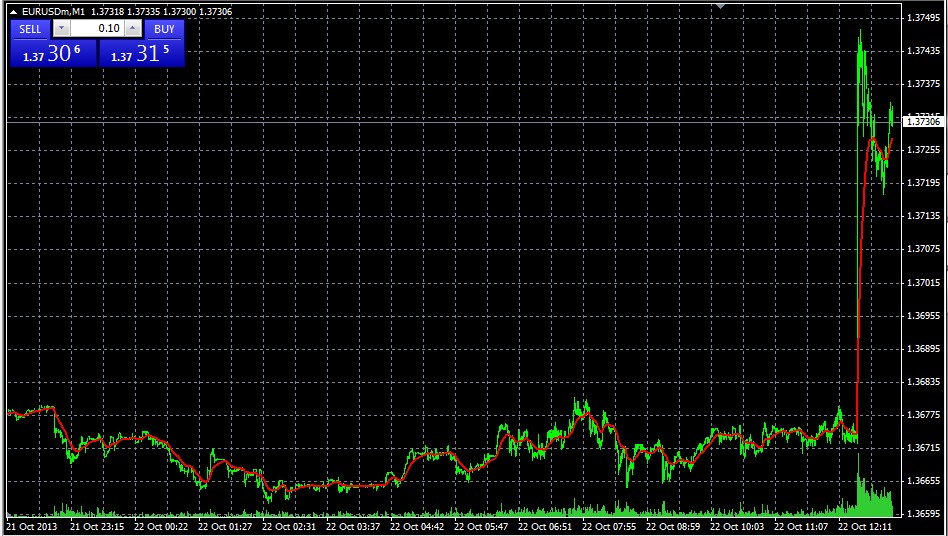Click the 1.36655 price axis label

[923, 482]
